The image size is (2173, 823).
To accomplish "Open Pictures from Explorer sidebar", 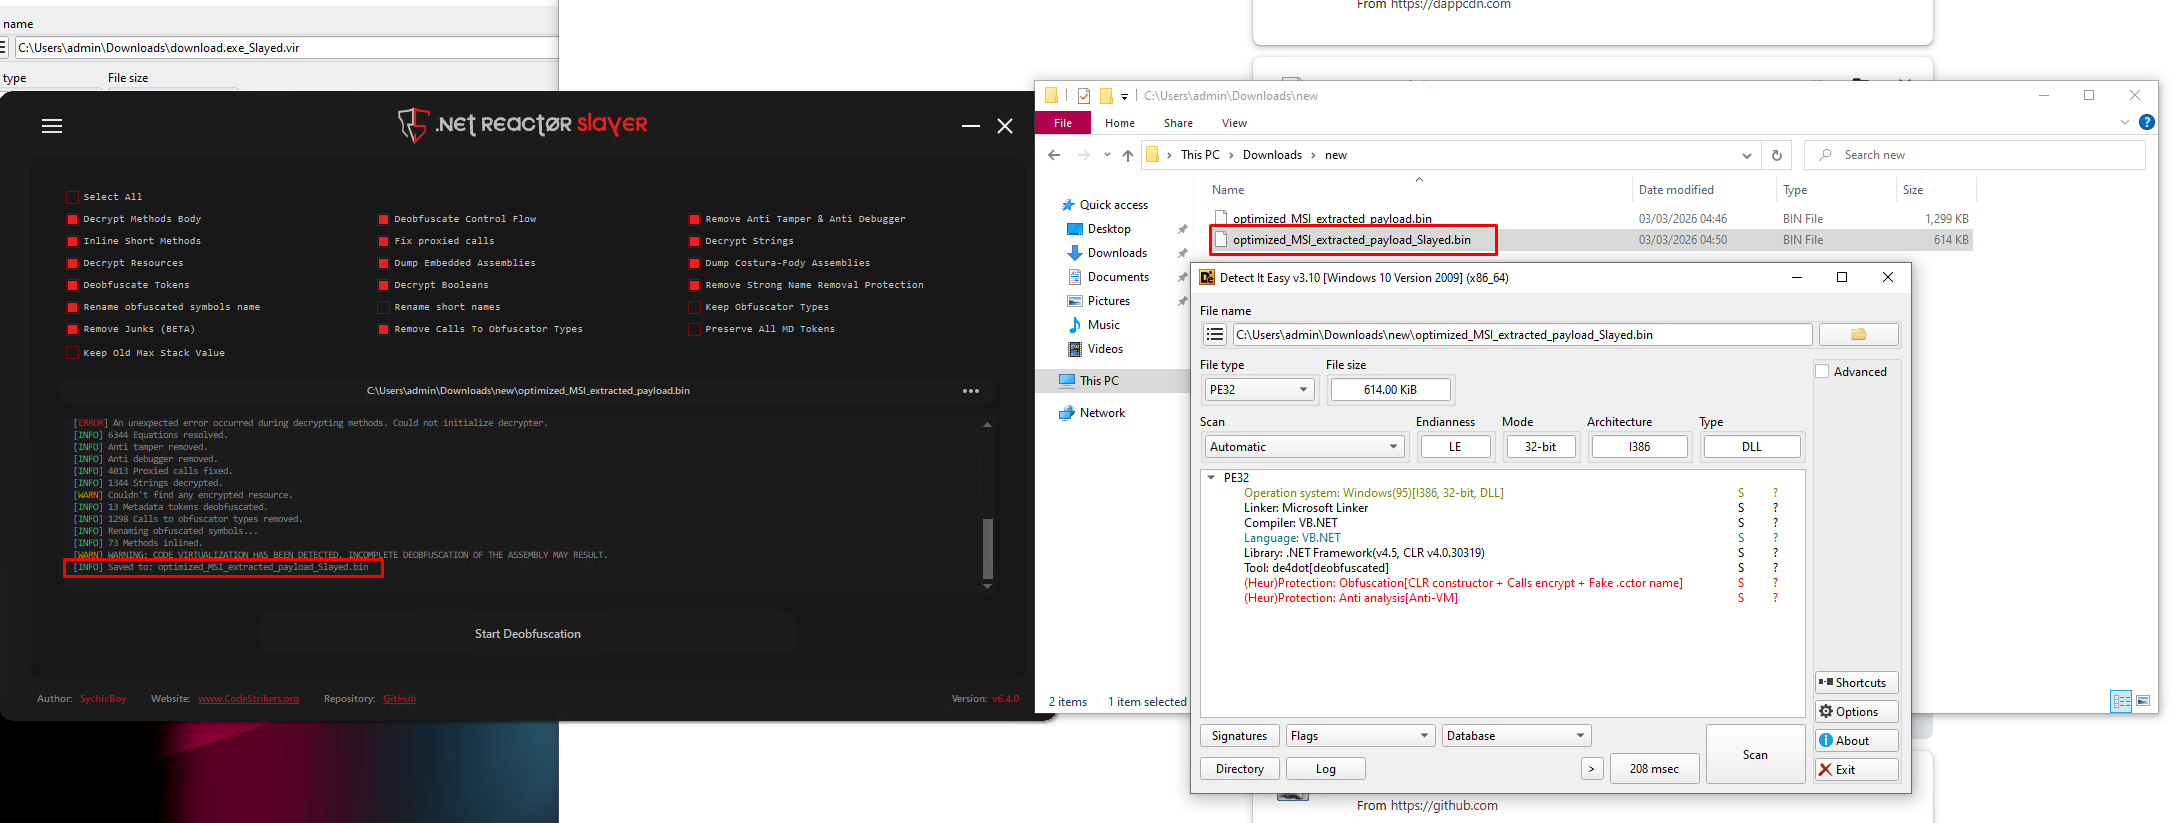I will point(1109,301).
